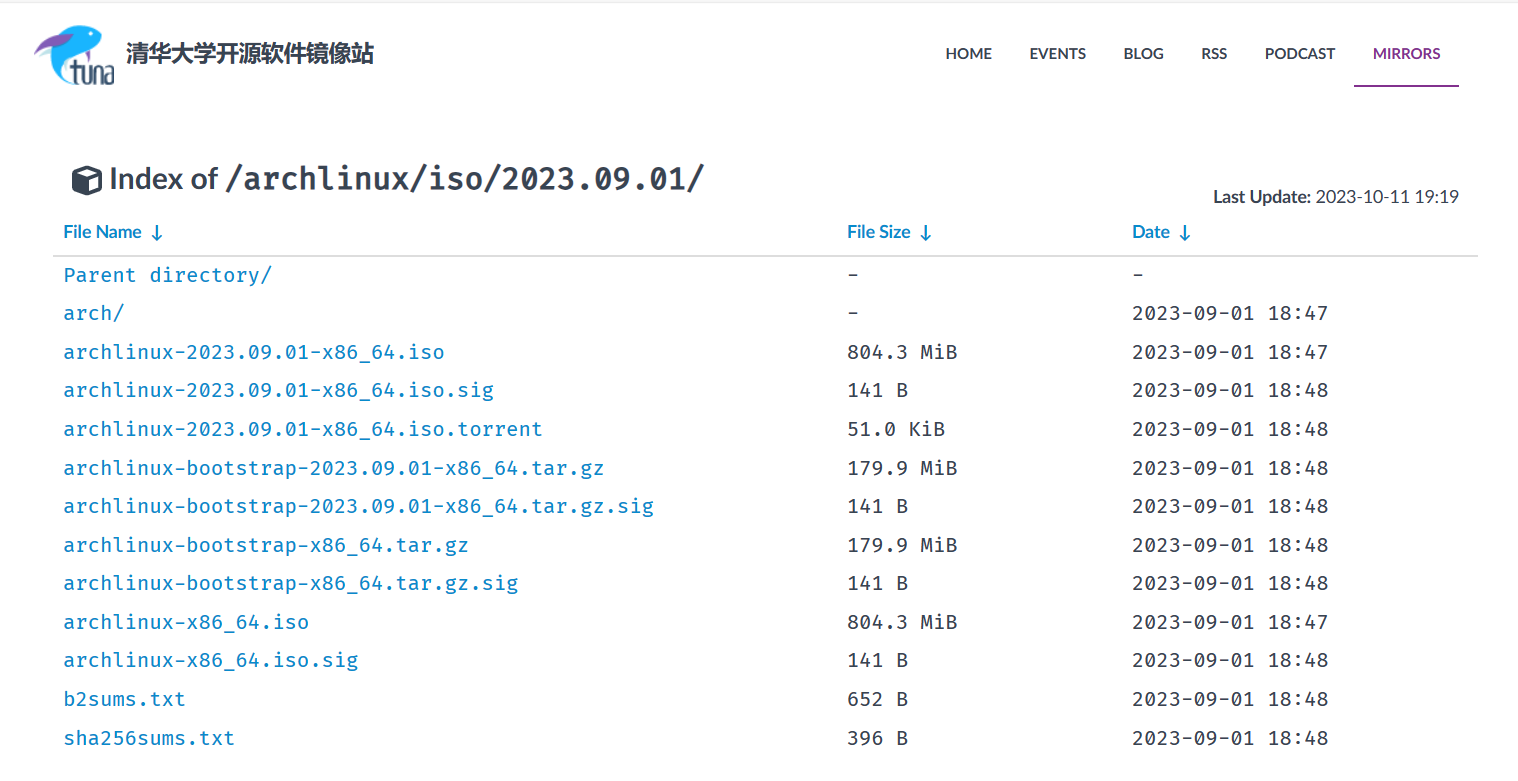Sort by File Name column
Viewport: 1518px width, 781px height.
[x=113, y=232]
